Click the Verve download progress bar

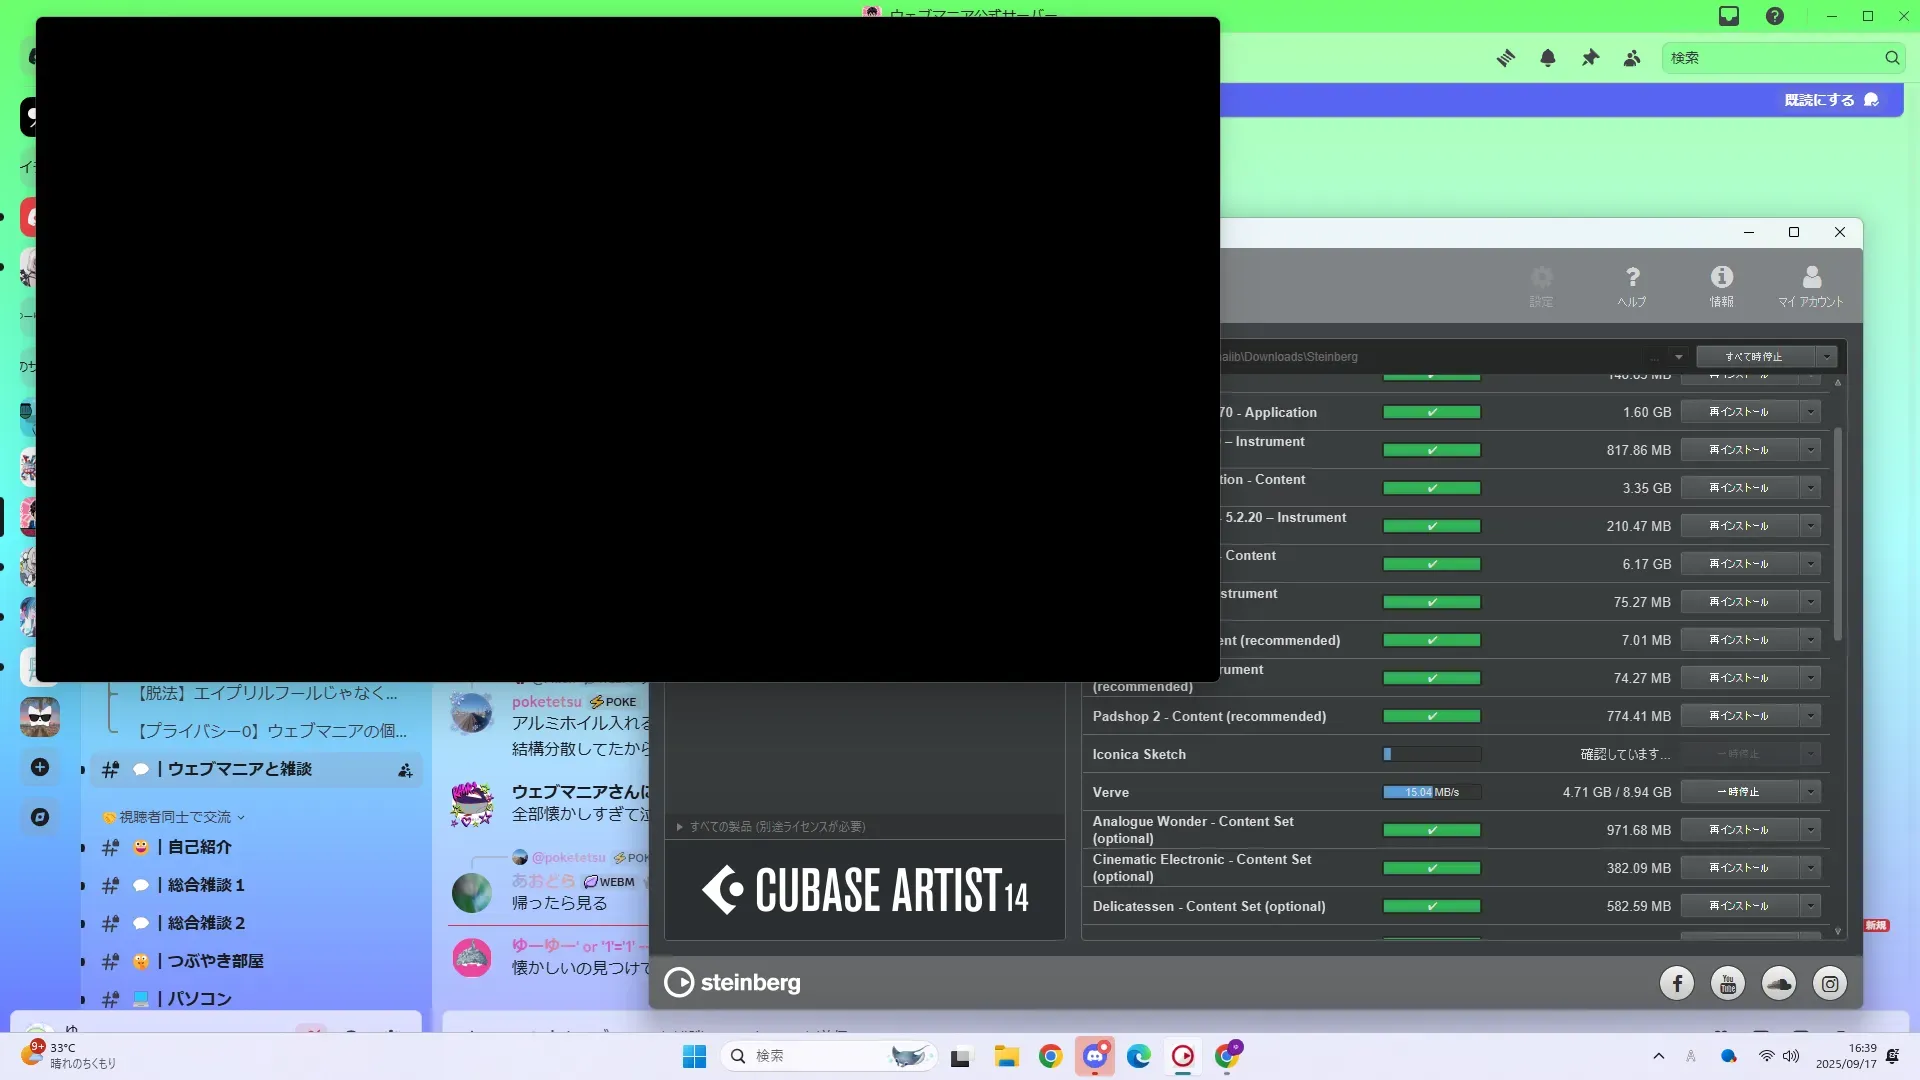1431,792
